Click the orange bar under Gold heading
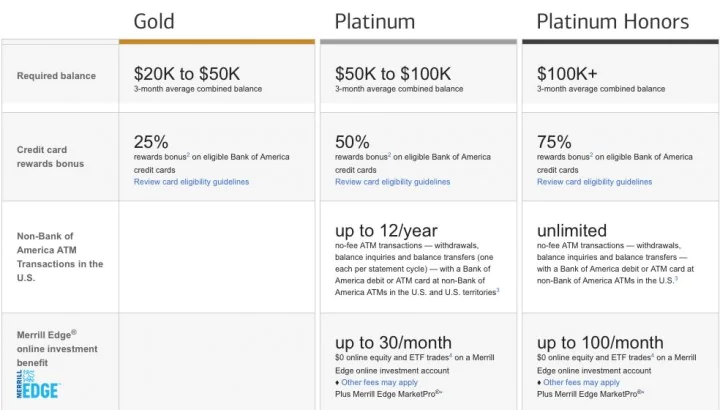 coord(216,42)
